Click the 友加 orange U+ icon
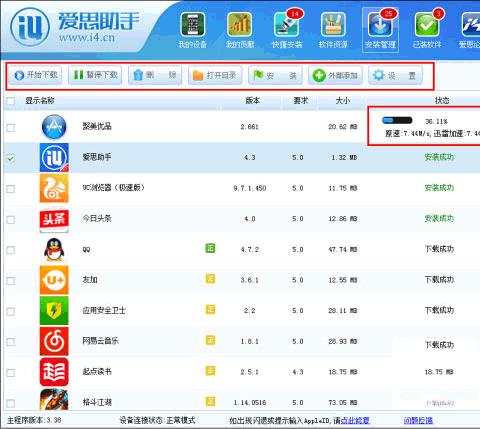 click(54, 280)
